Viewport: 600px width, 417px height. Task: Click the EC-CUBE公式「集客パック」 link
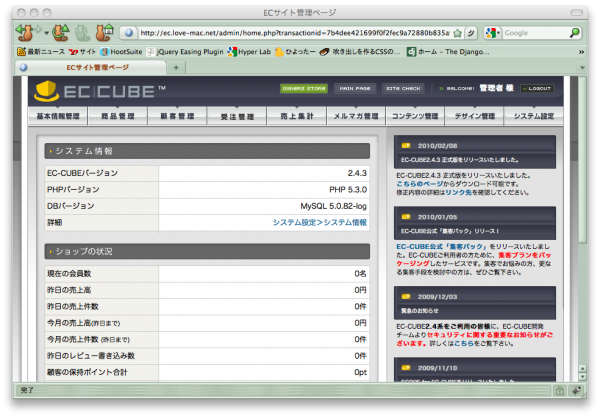442,246
